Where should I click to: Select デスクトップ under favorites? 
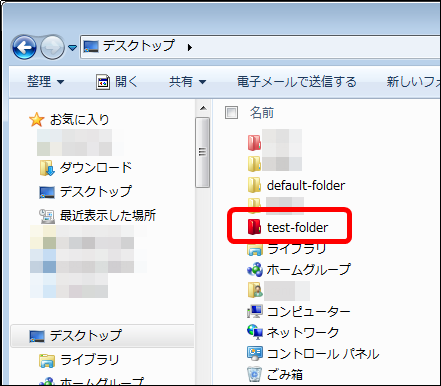pos(96,192)
